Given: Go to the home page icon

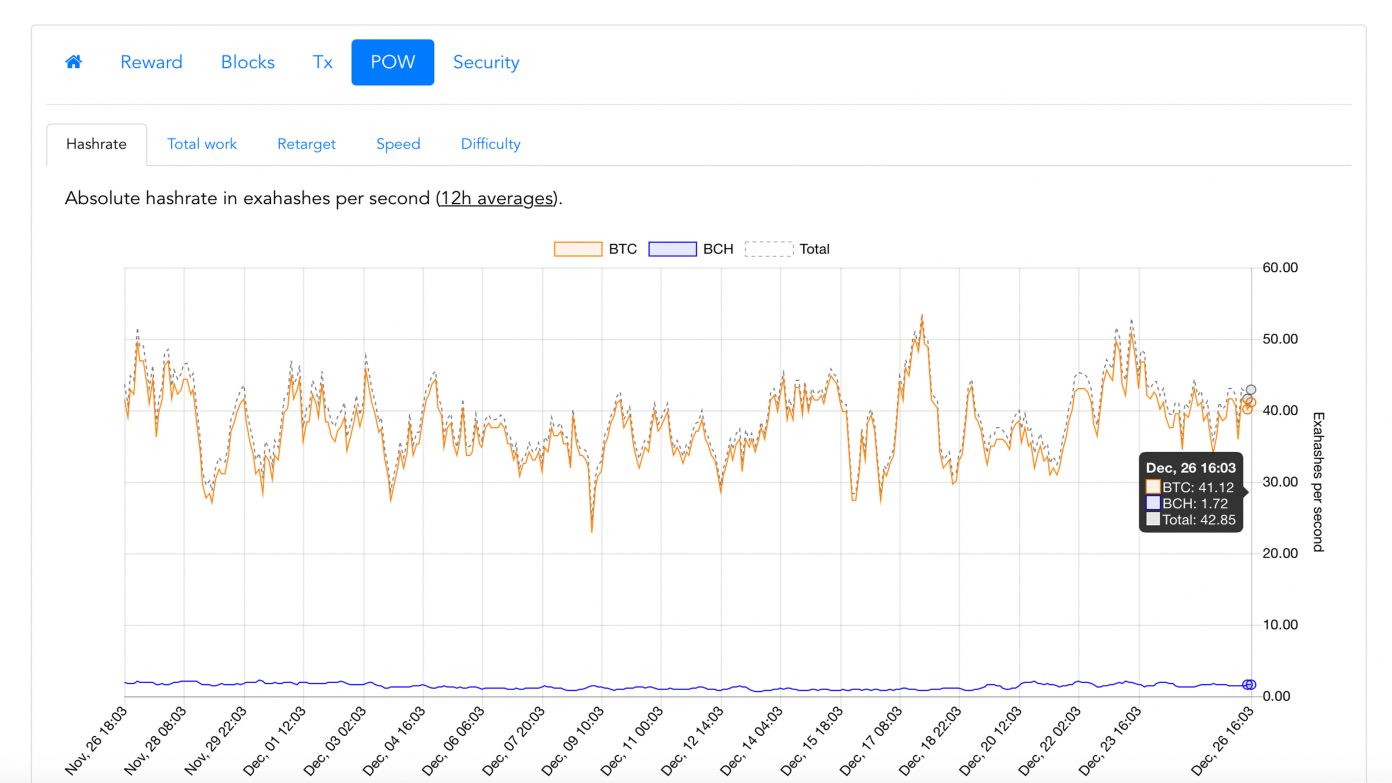Looking at the screenshot, I should click(x=73, y=62).
